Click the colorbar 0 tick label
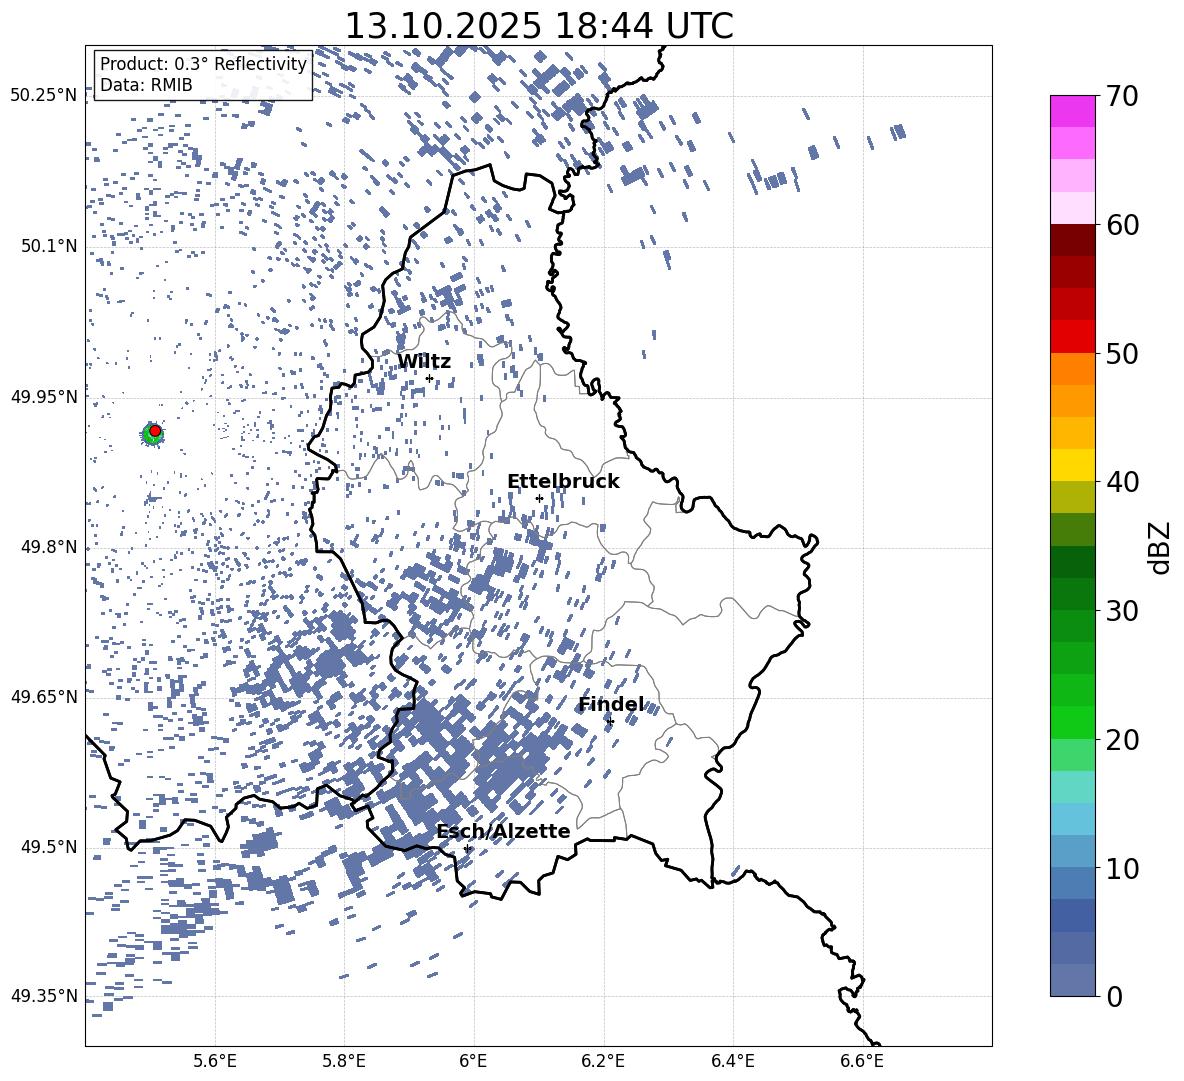Viewport: 1184px width, 1081px height. coord(1115,996)
